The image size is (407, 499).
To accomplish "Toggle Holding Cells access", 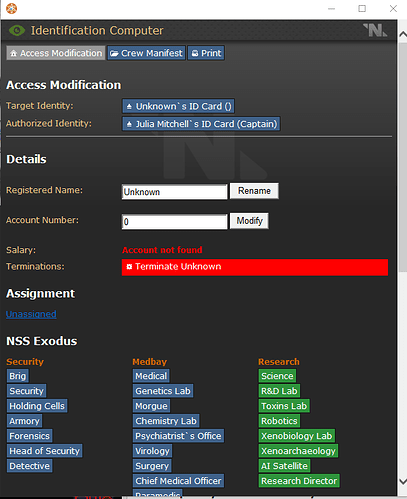I will (37, 406).
